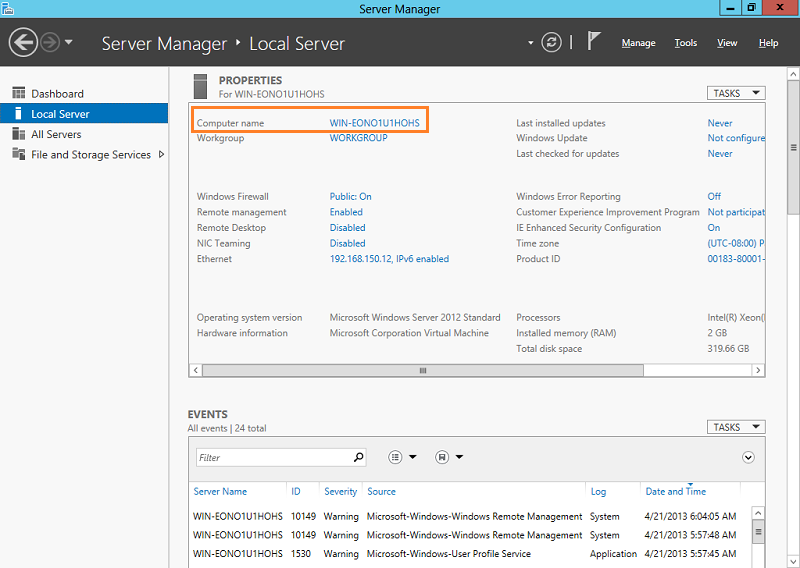This screenshot has width=800, height=568.
Task: Click Ethernet 192.168.150.12 link
Action: tap(389, 259)
